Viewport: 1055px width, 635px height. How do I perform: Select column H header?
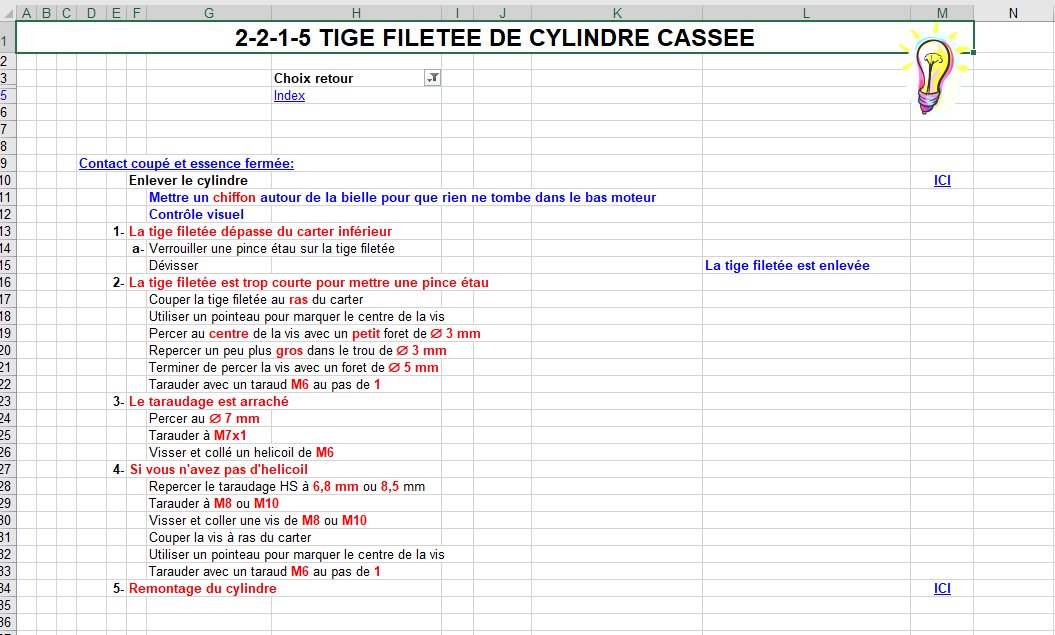(x=356, y=13)
